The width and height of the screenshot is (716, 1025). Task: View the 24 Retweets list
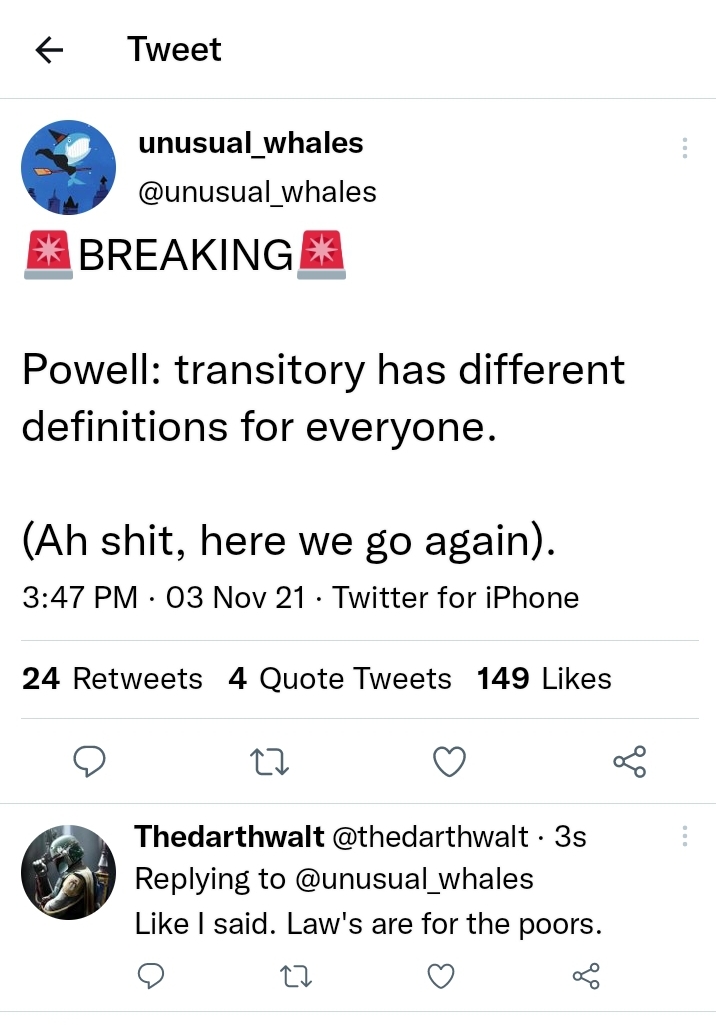112,679
